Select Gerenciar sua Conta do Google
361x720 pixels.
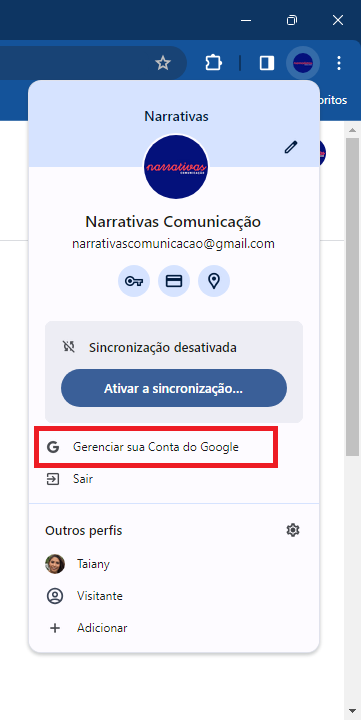pyautogui.click(x=156, y=447)
